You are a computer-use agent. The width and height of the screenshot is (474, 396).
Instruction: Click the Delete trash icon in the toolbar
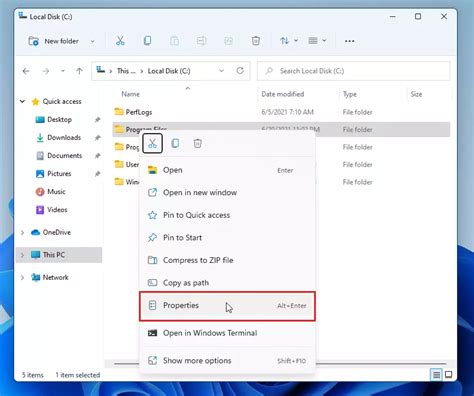[256, 41]
